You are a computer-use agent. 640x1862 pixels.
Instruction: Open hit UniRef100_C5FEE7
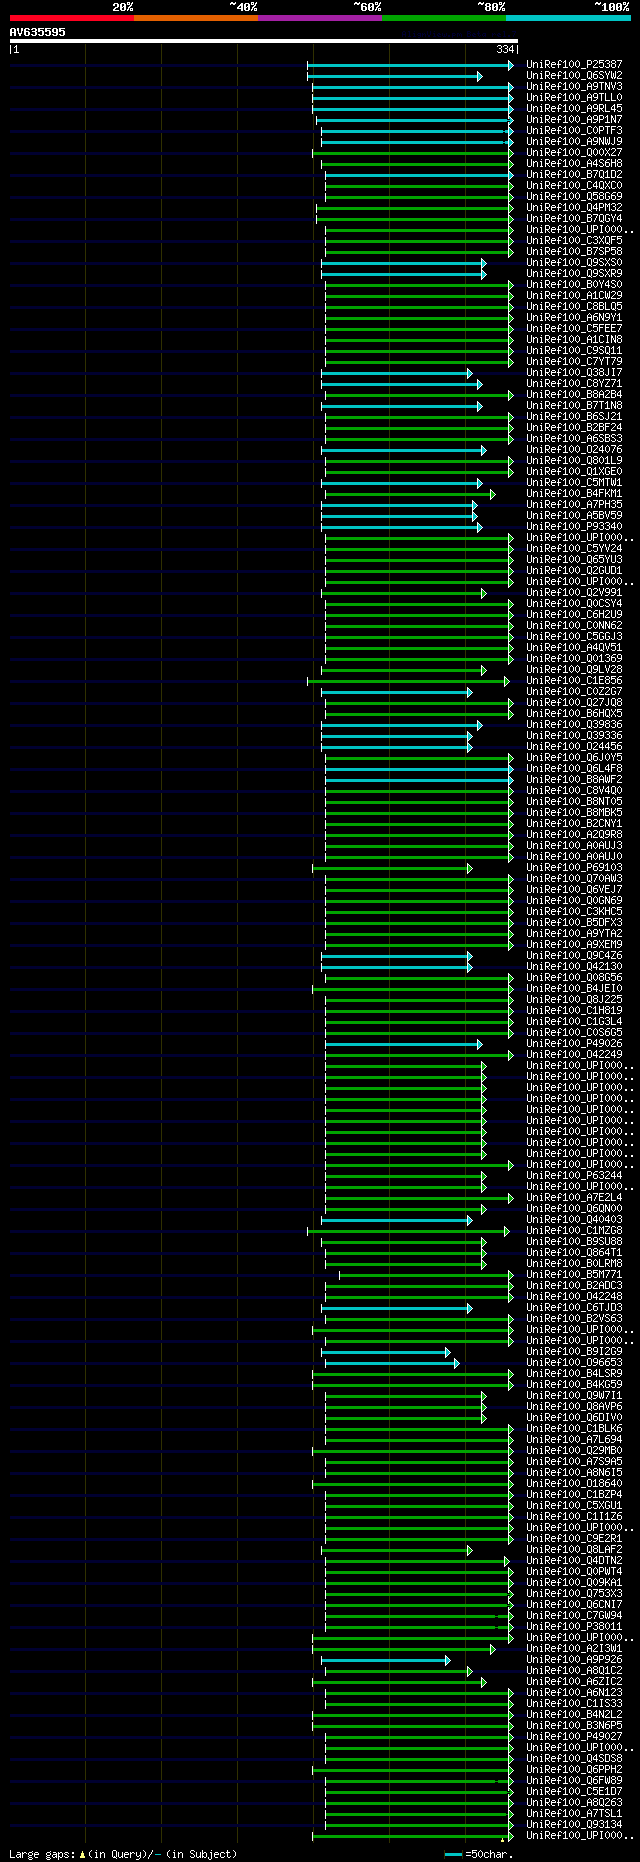[x=574, y=329]
